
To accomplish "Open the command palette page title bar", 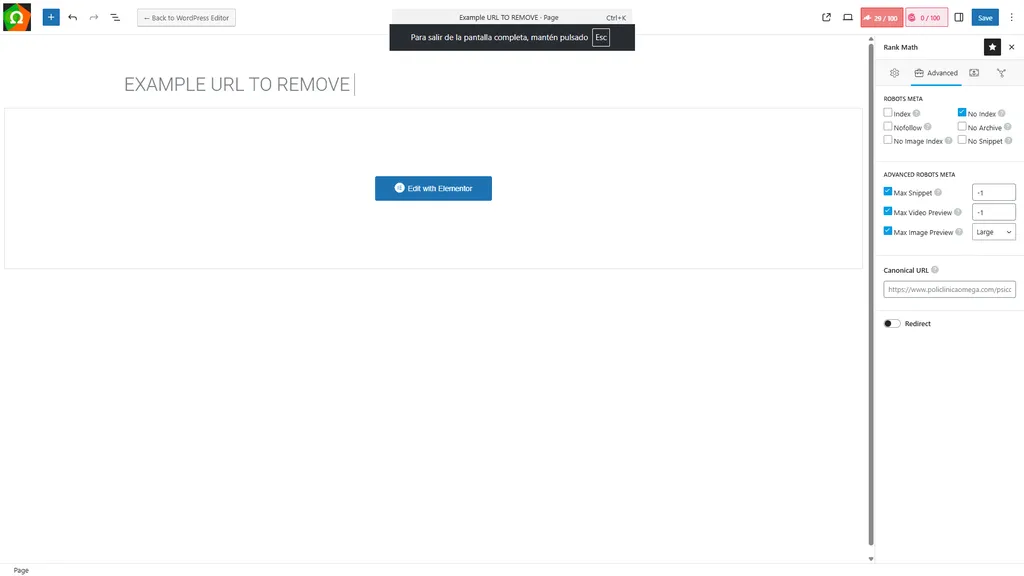I will pyautogui.click(x=511, y=18).
